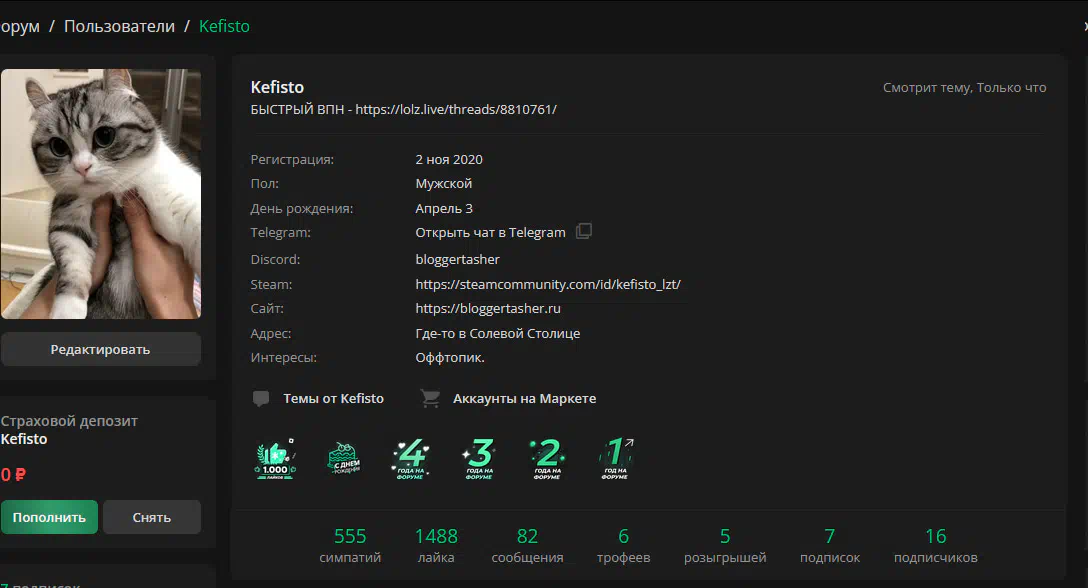View the 1488 лайка counter
Image resolution: width=1088 pixels, height=588 pixels.
click(x=436, y=546)
